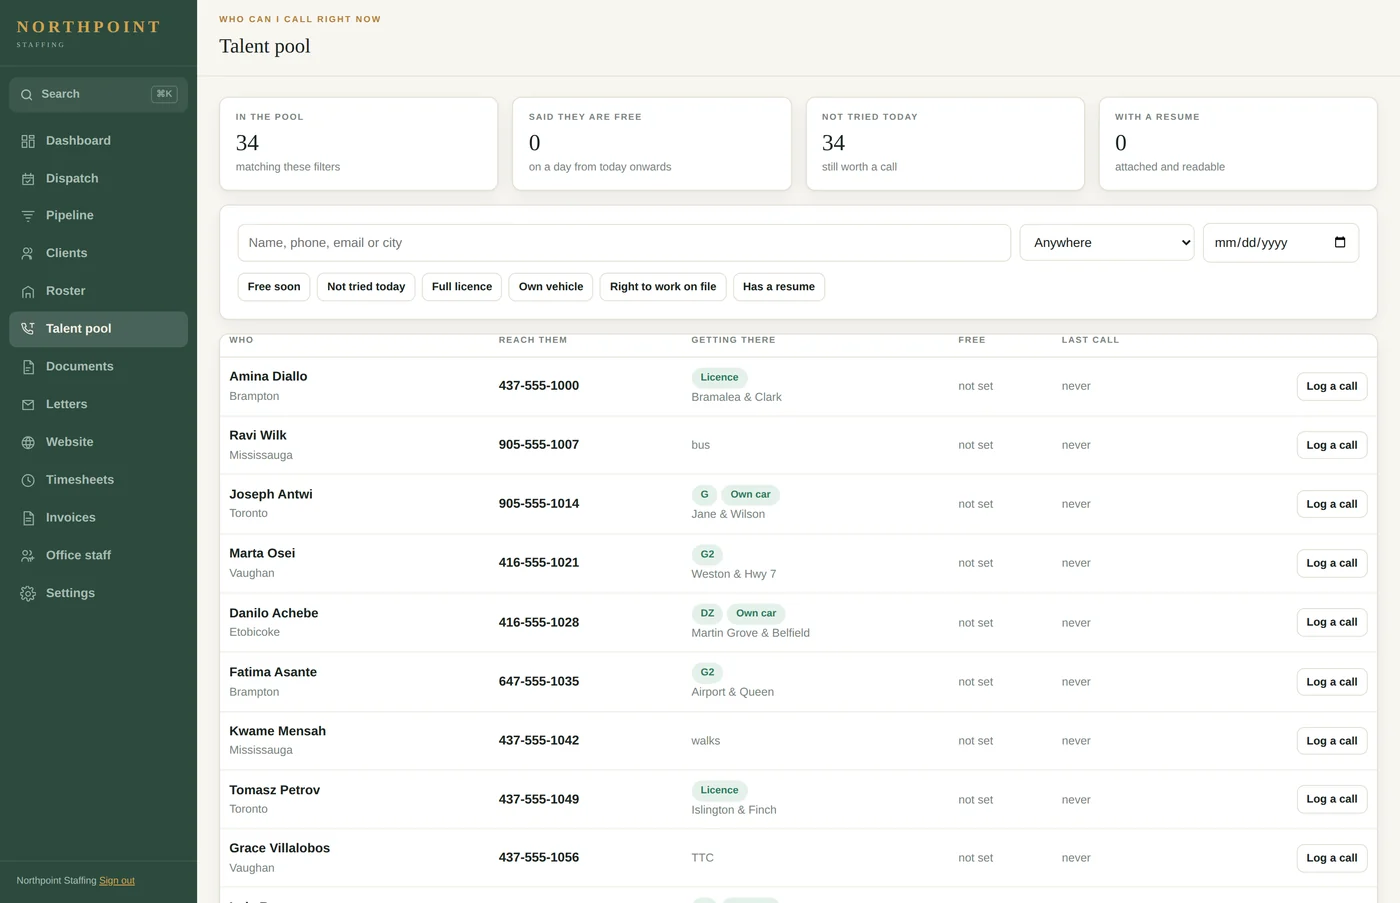The image size is (1400, 903).
Task: Click the Office staff users icon
Action: (x=28, y=556)
